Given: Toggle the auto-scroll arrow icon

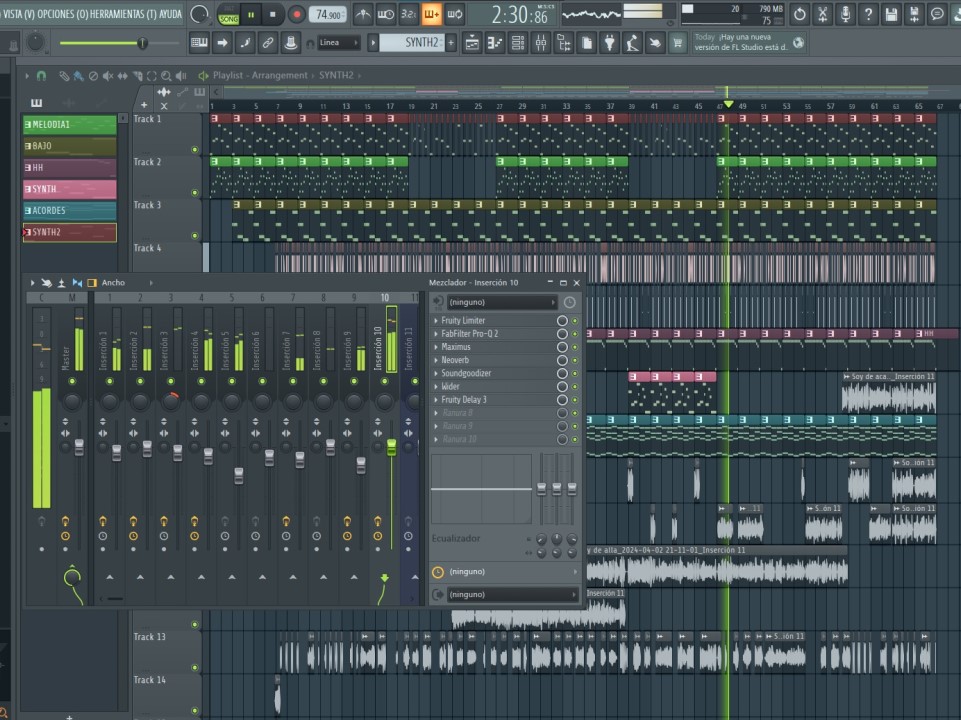Looking at the screenshot, I should point(222,43).
